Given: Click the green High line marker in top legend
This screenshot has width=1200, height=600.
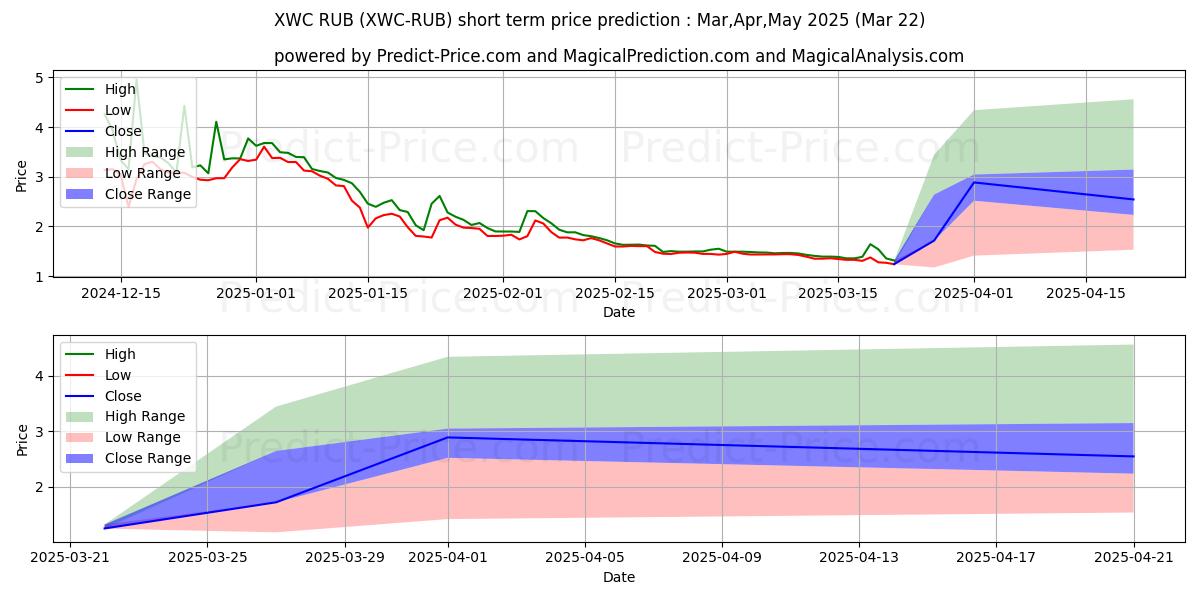Looking at the screenshot, I should (x=82, y=90).
